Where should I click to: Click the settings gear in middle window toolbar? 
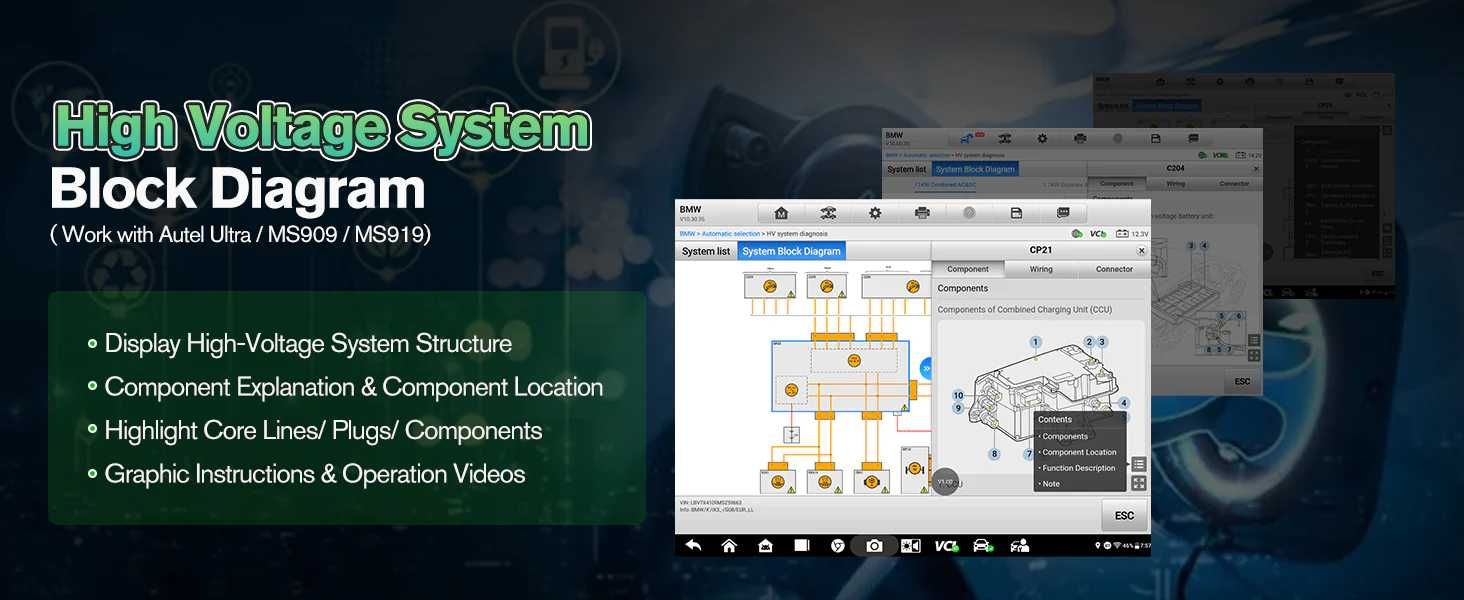coord(1042,138)
